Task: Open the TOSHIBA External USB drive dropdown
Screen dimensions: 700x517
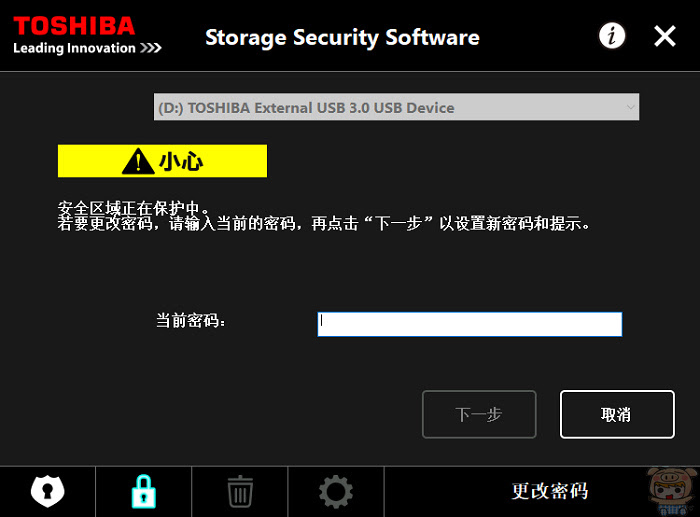Action: pos(396,107)
